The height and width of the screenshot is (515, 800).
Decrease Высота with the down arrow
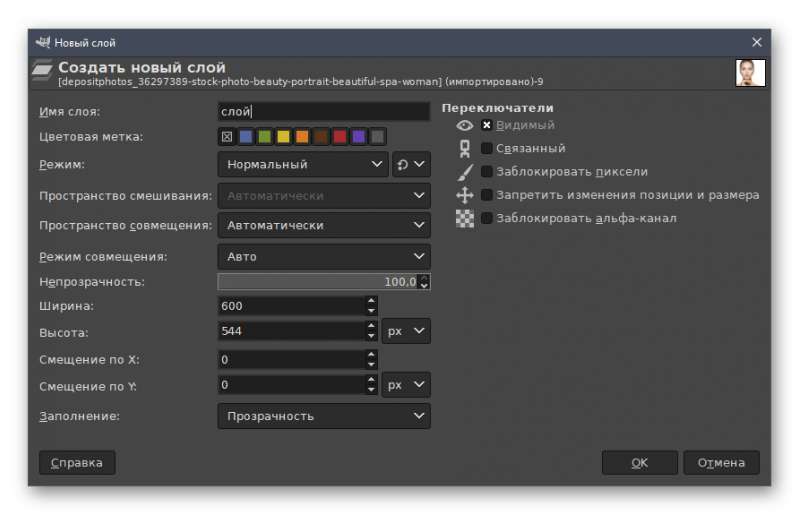click(x=371, y=336)
